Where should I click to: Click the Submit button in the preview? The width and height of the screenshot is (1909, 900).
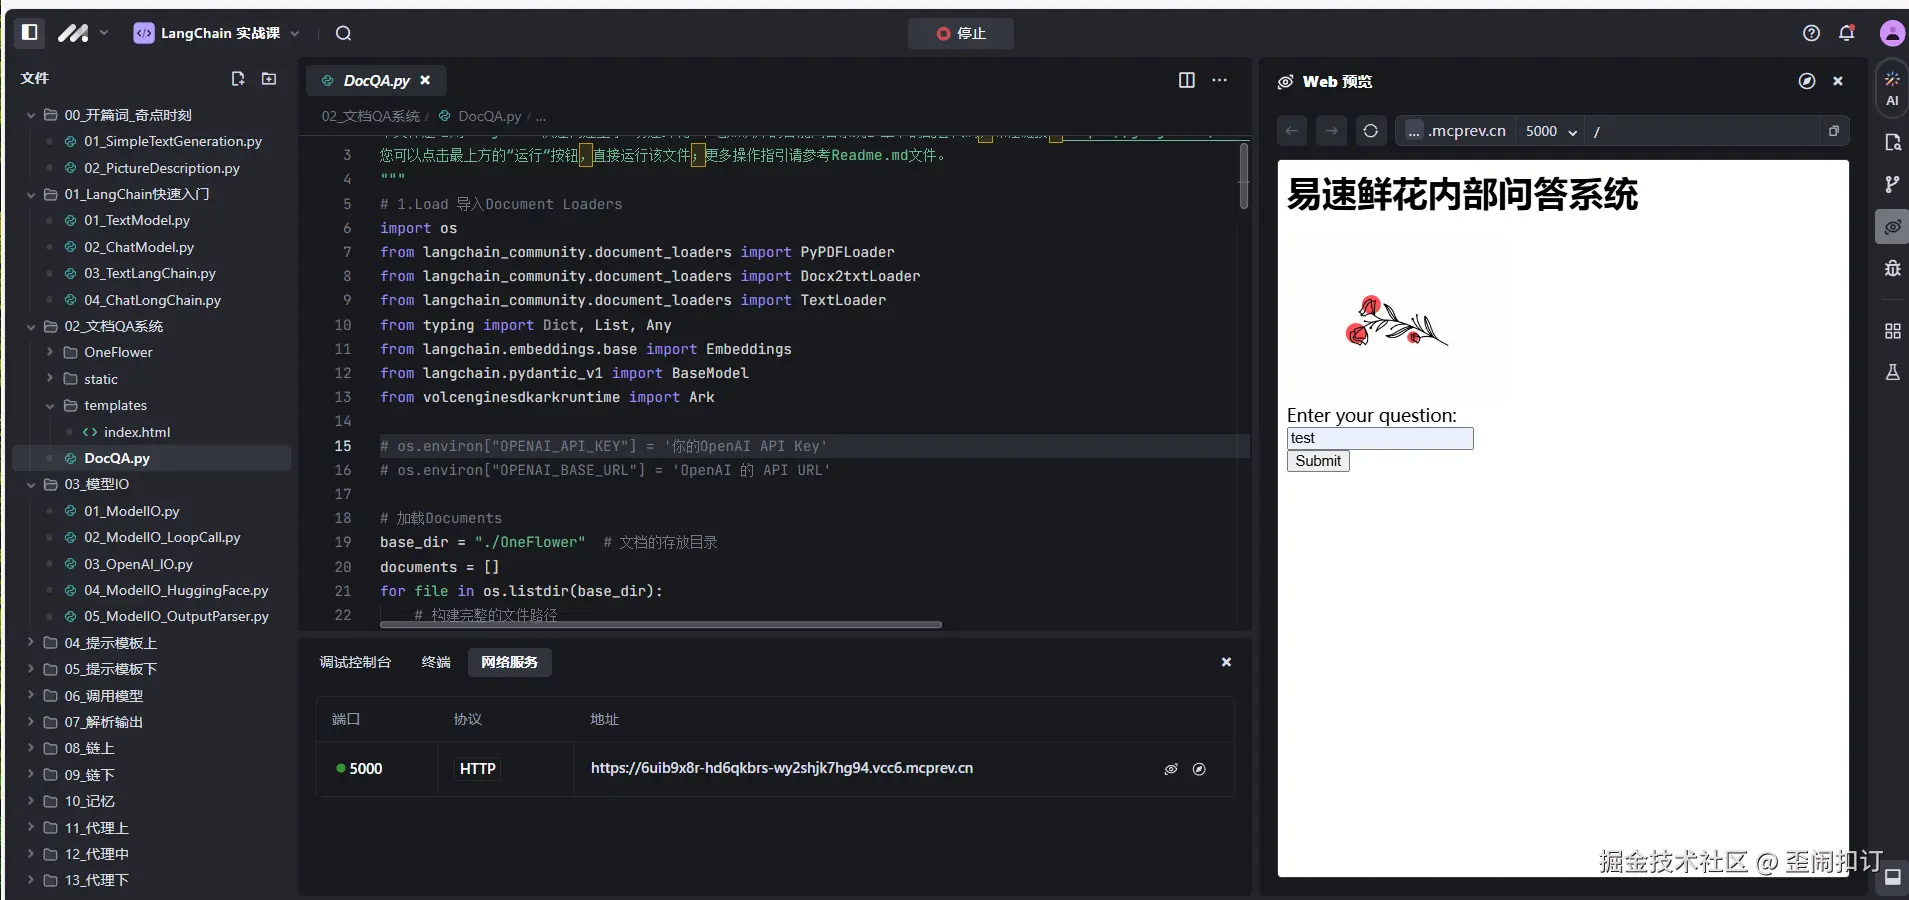click(1317, 461)
